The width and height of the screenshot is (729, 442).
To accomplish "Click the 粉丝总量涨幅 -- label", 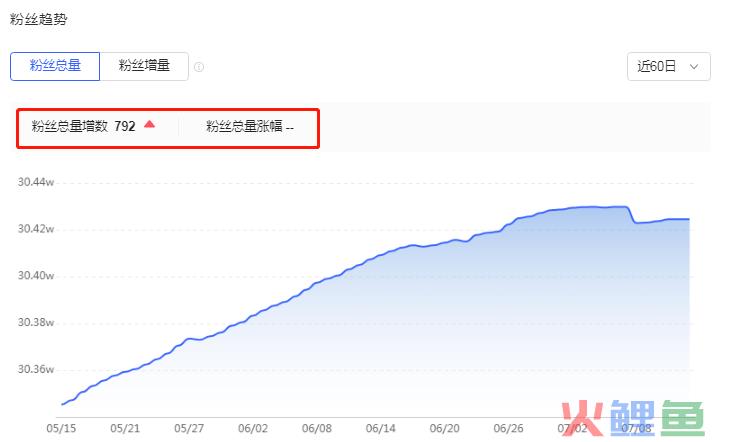I will click(x=250, y=126).
